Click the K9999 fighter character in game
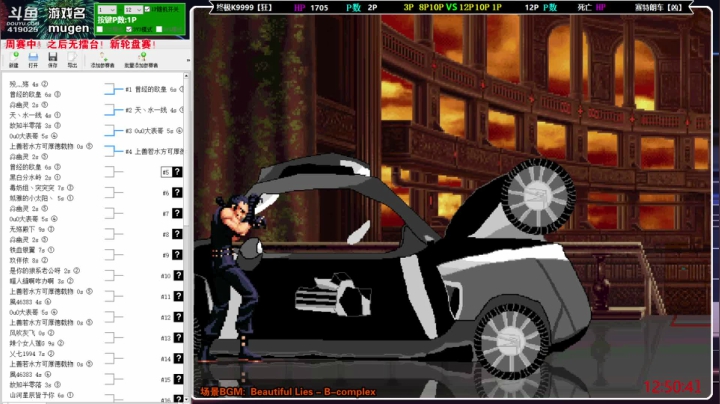This screenshot has height=404, width=720. coord(234,278)
